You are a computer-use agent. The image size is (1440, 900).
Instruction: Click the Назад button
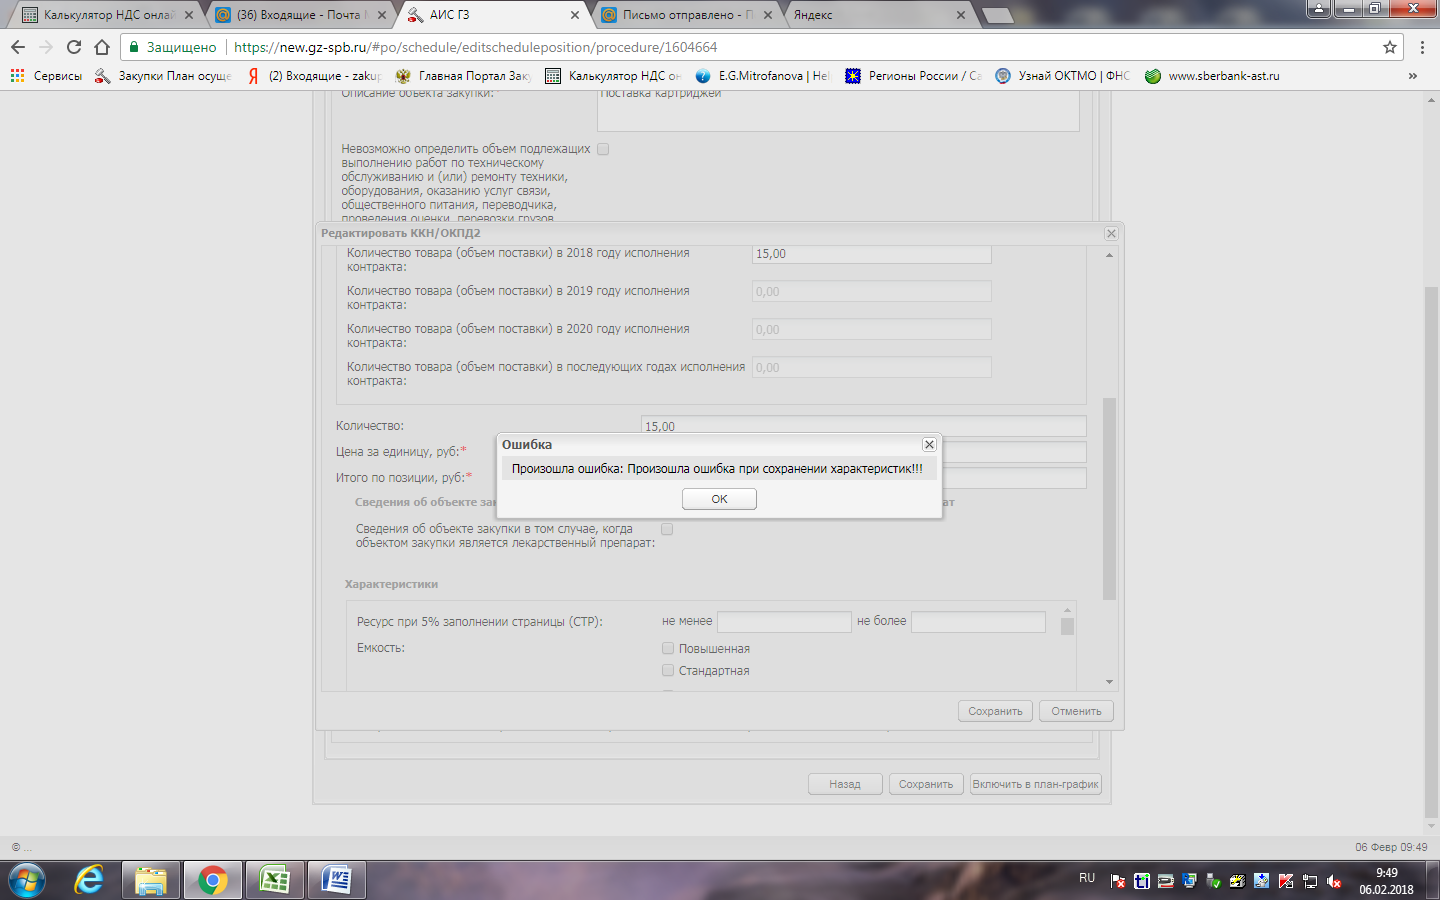(845, 784)
